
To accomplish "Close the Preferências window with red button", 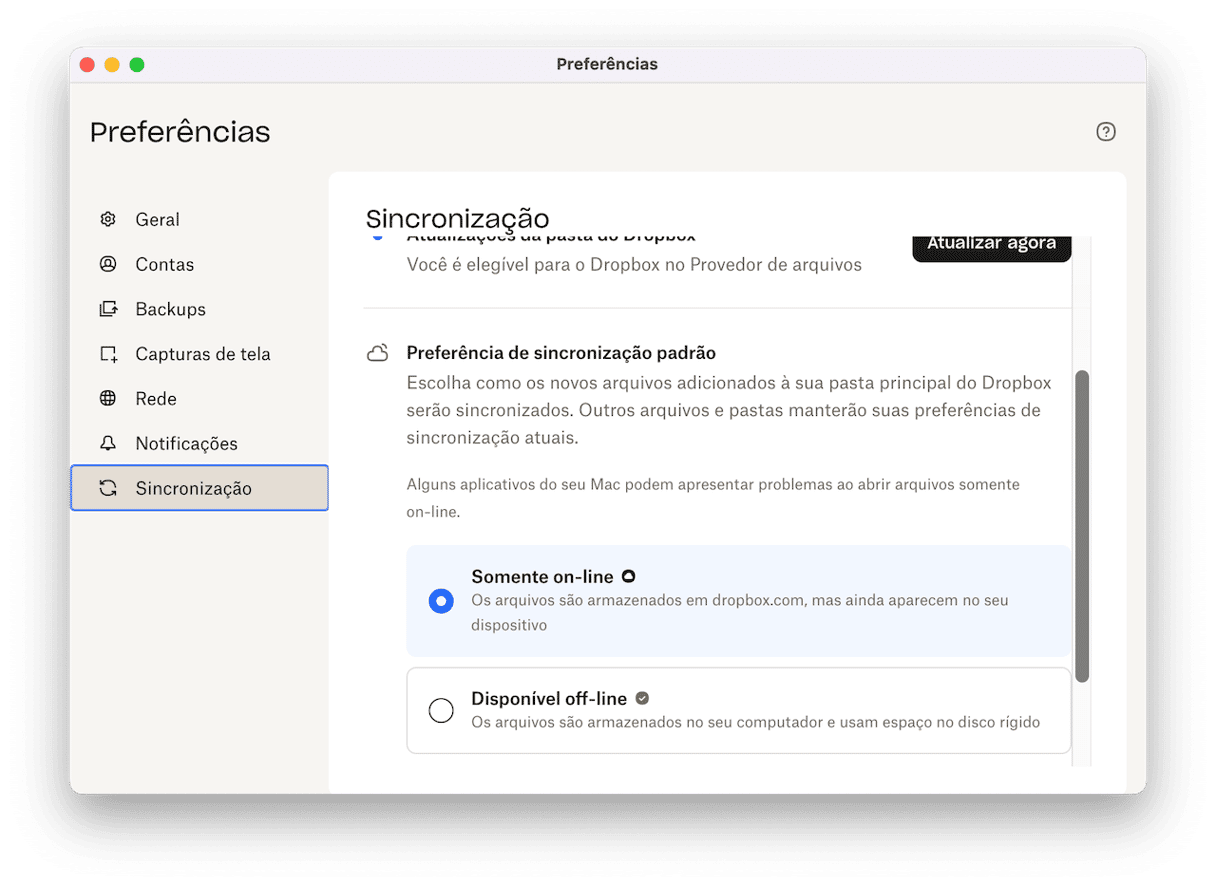I will coord(87,65).
